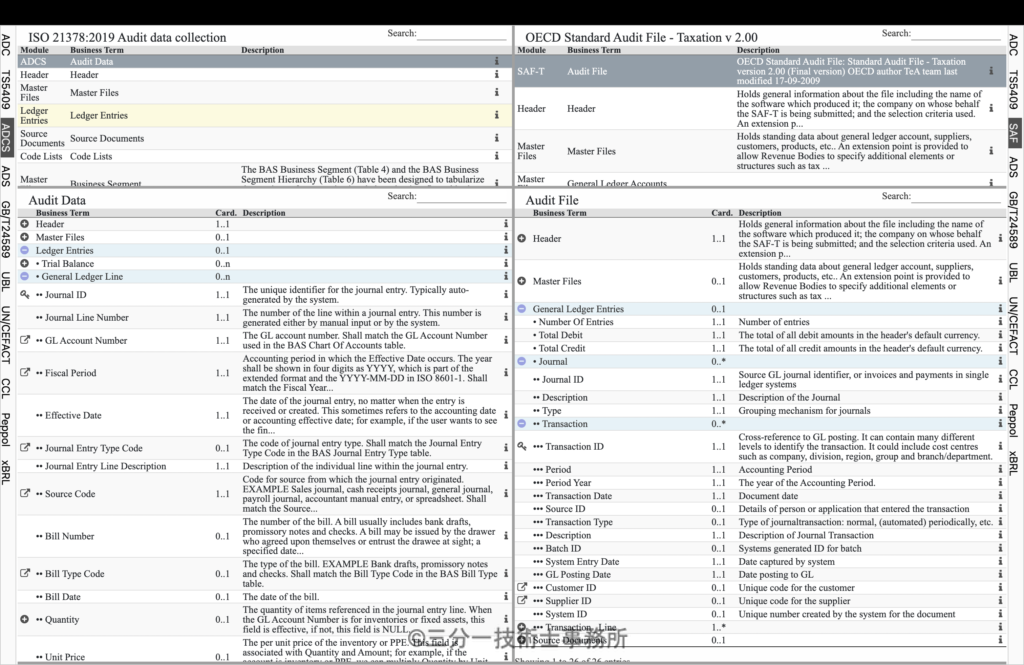Viewport: 1024px width, 665px height.
Task: Select the Source Documents module row
Action: pos(264,138)
